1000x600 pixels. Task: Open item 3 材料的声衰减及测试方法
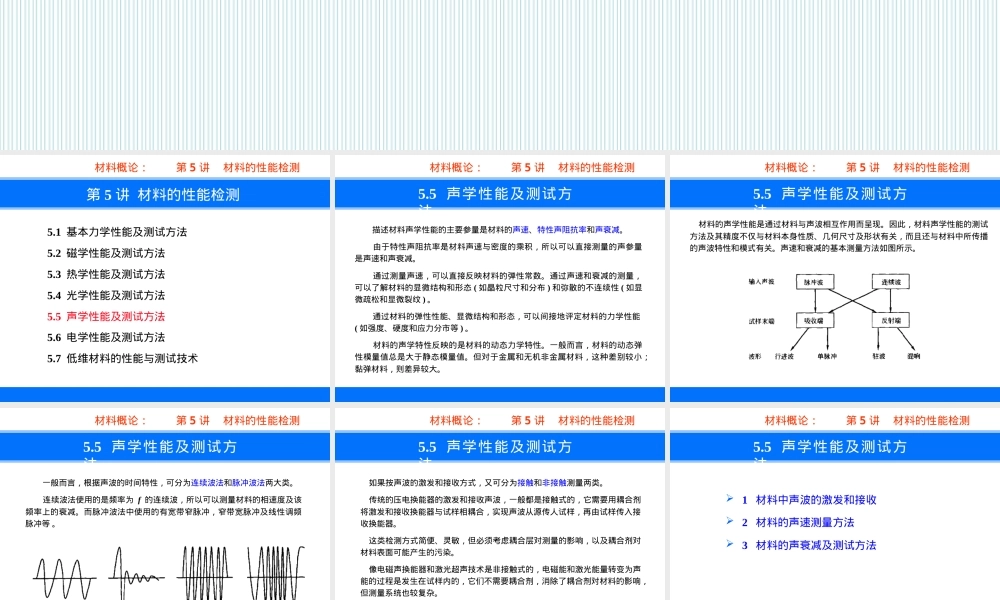[809, 545]
